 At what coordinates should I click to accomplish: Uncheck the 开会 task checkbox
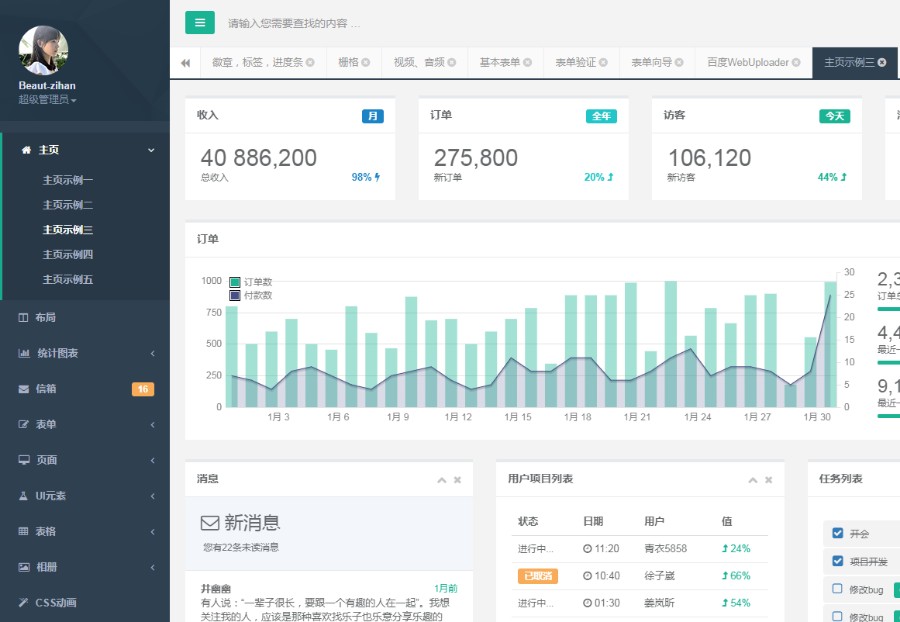pos(837,533)
